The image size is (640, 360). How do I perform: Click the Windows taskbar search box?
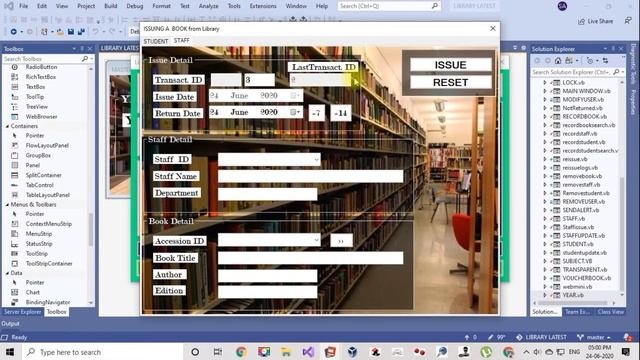102,352
